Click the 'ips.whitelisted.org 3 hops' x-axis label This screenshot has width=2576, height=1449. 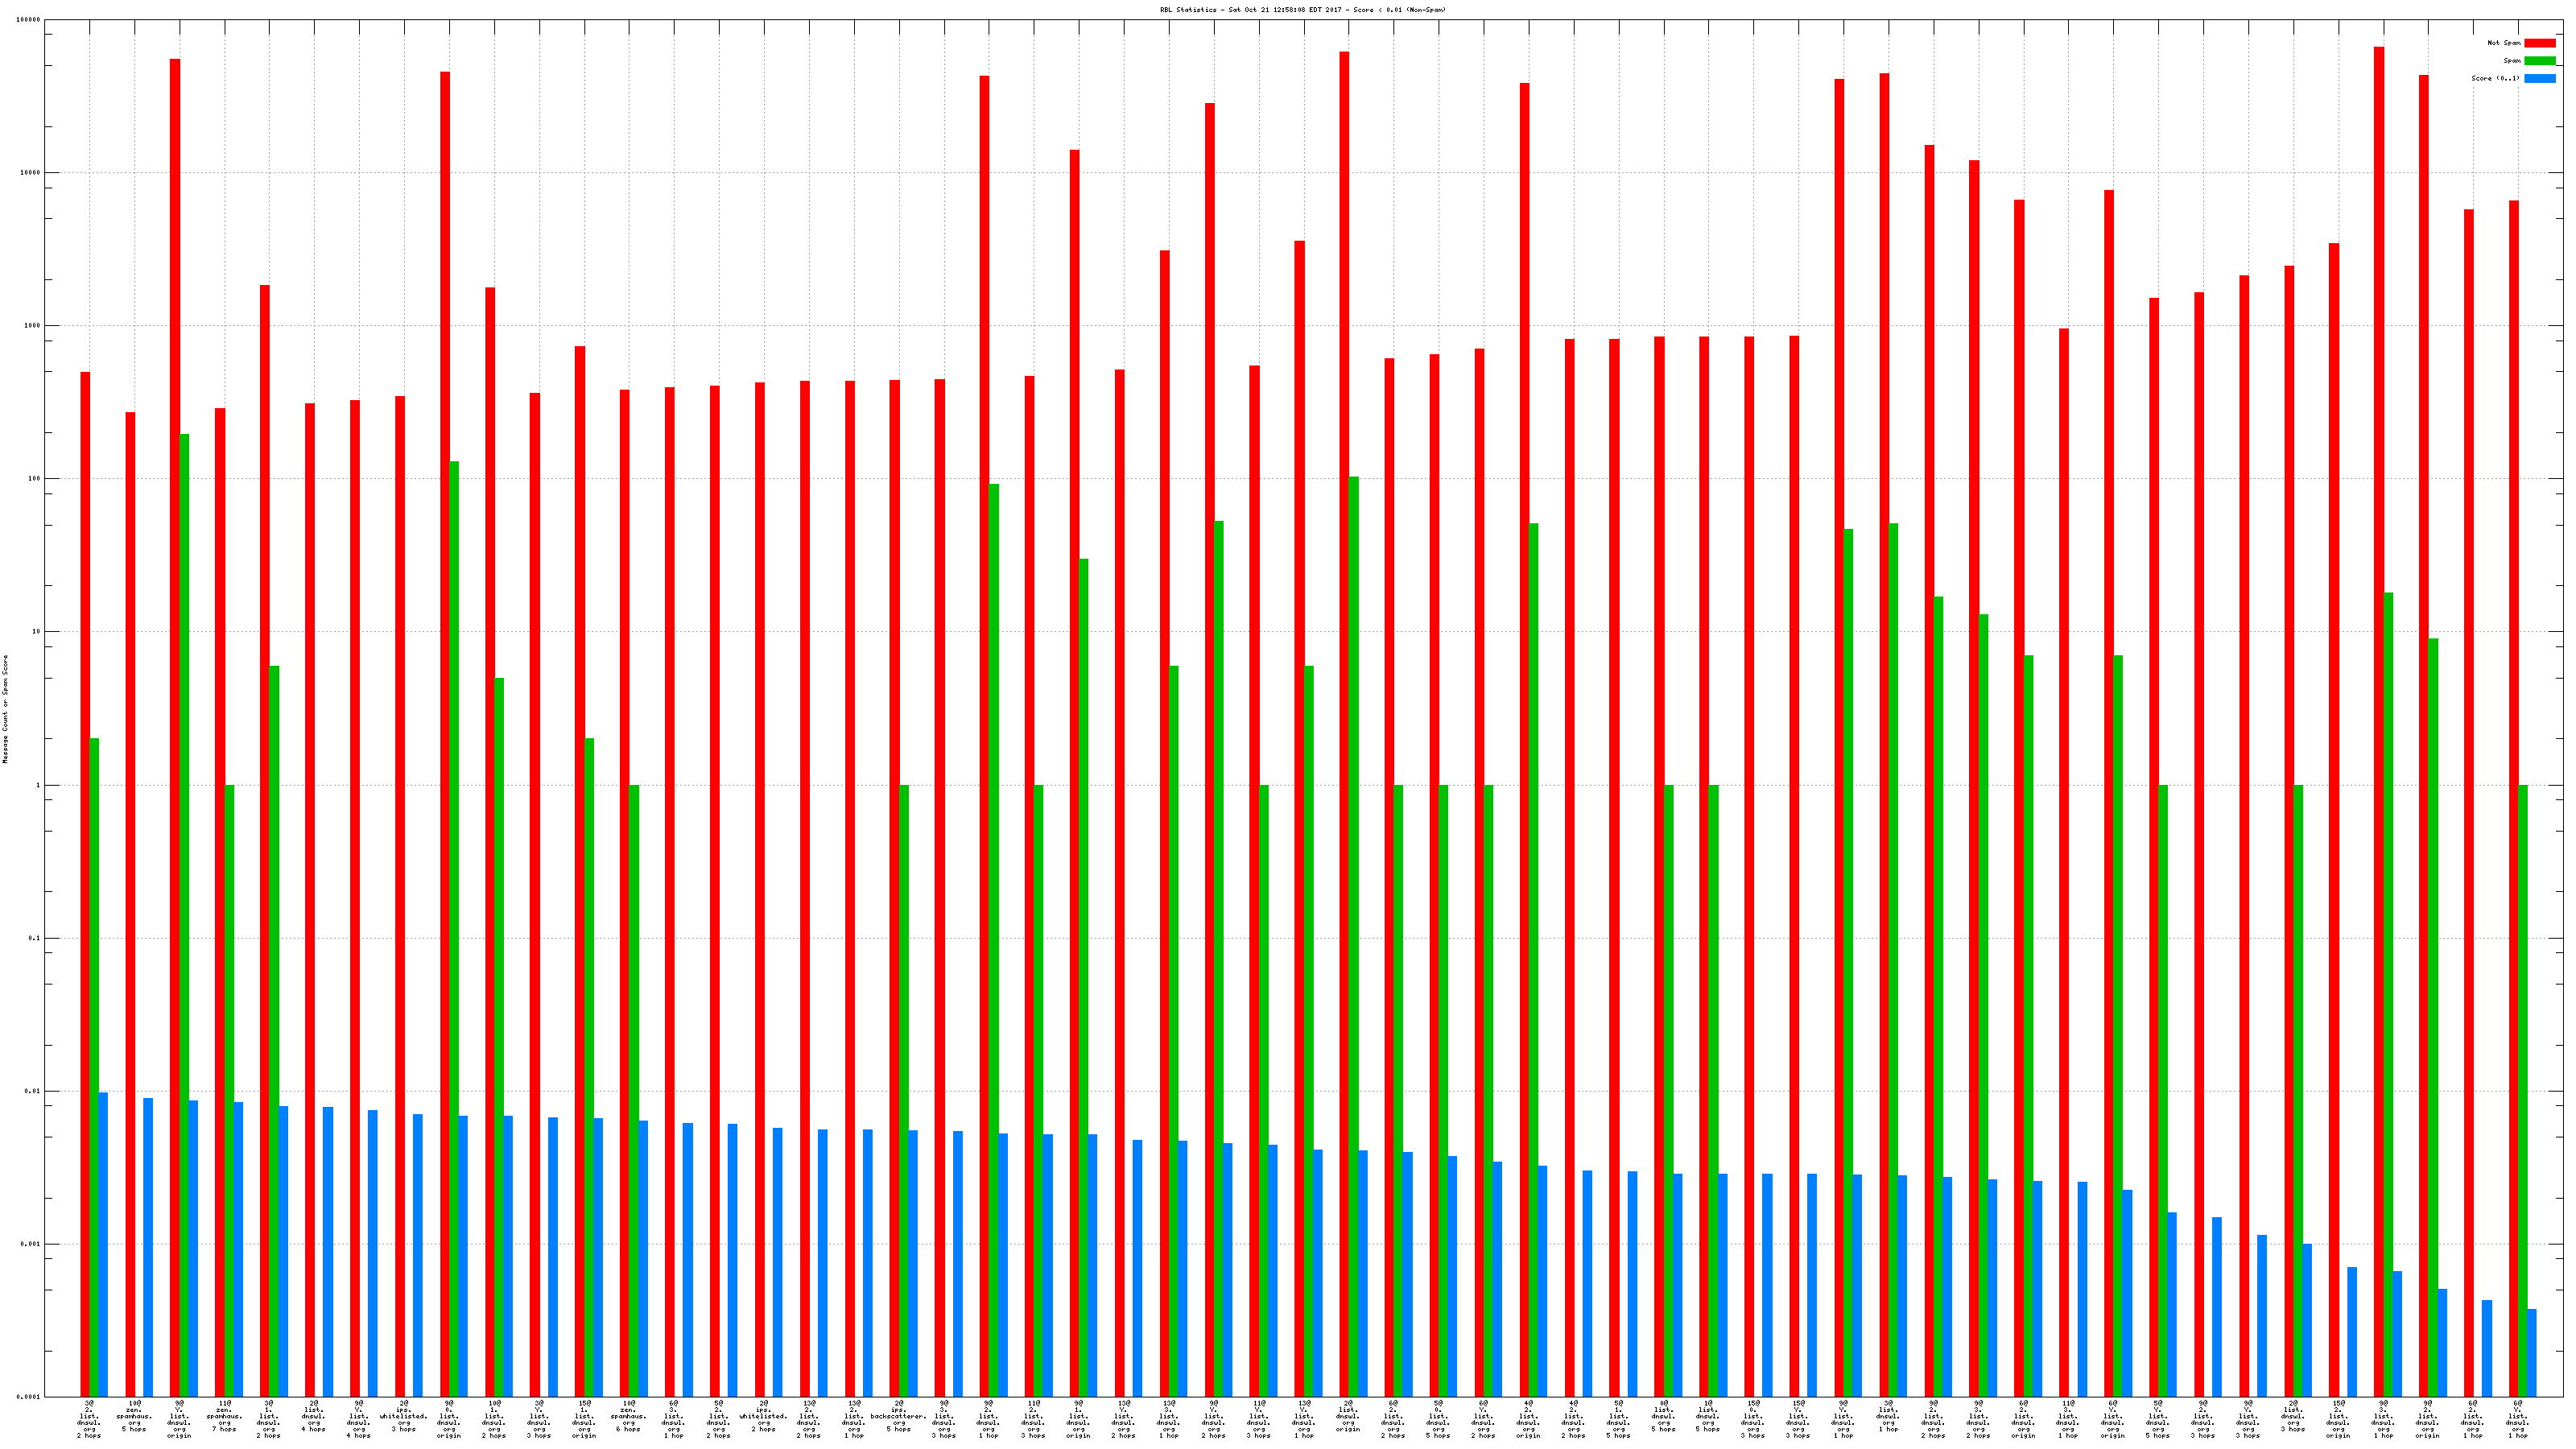[403, 1416]
